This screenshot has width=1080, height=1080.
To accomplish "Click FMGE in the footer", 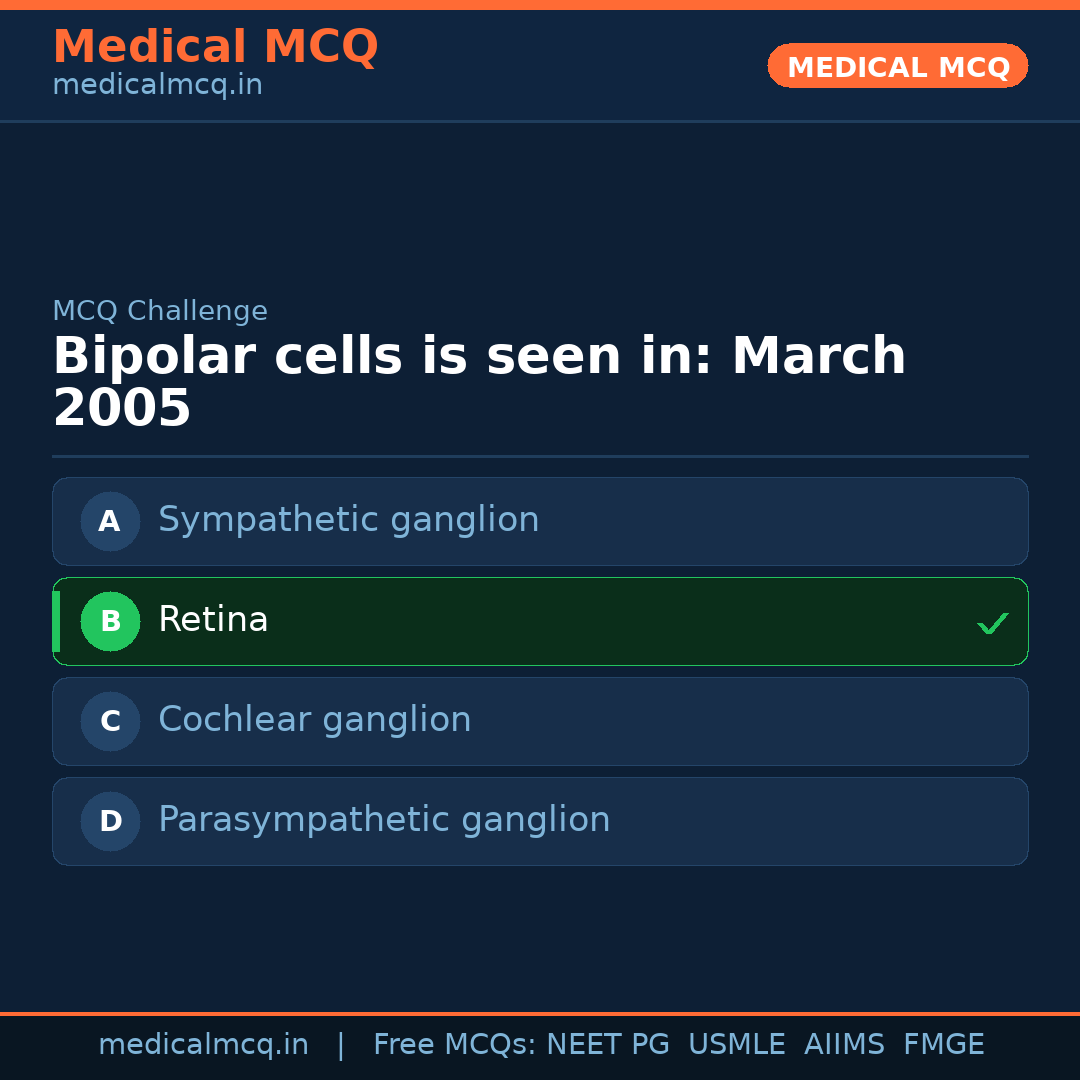I will pyautogui.click(x=943, y=1045).
